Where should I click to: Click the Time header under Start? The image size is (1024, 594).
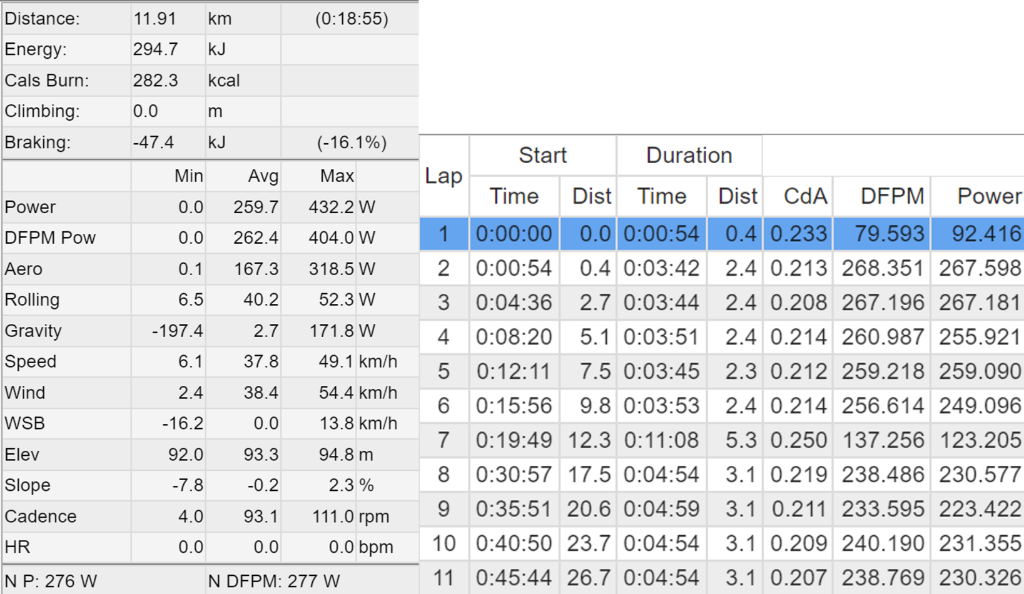(x=514, y=197)
